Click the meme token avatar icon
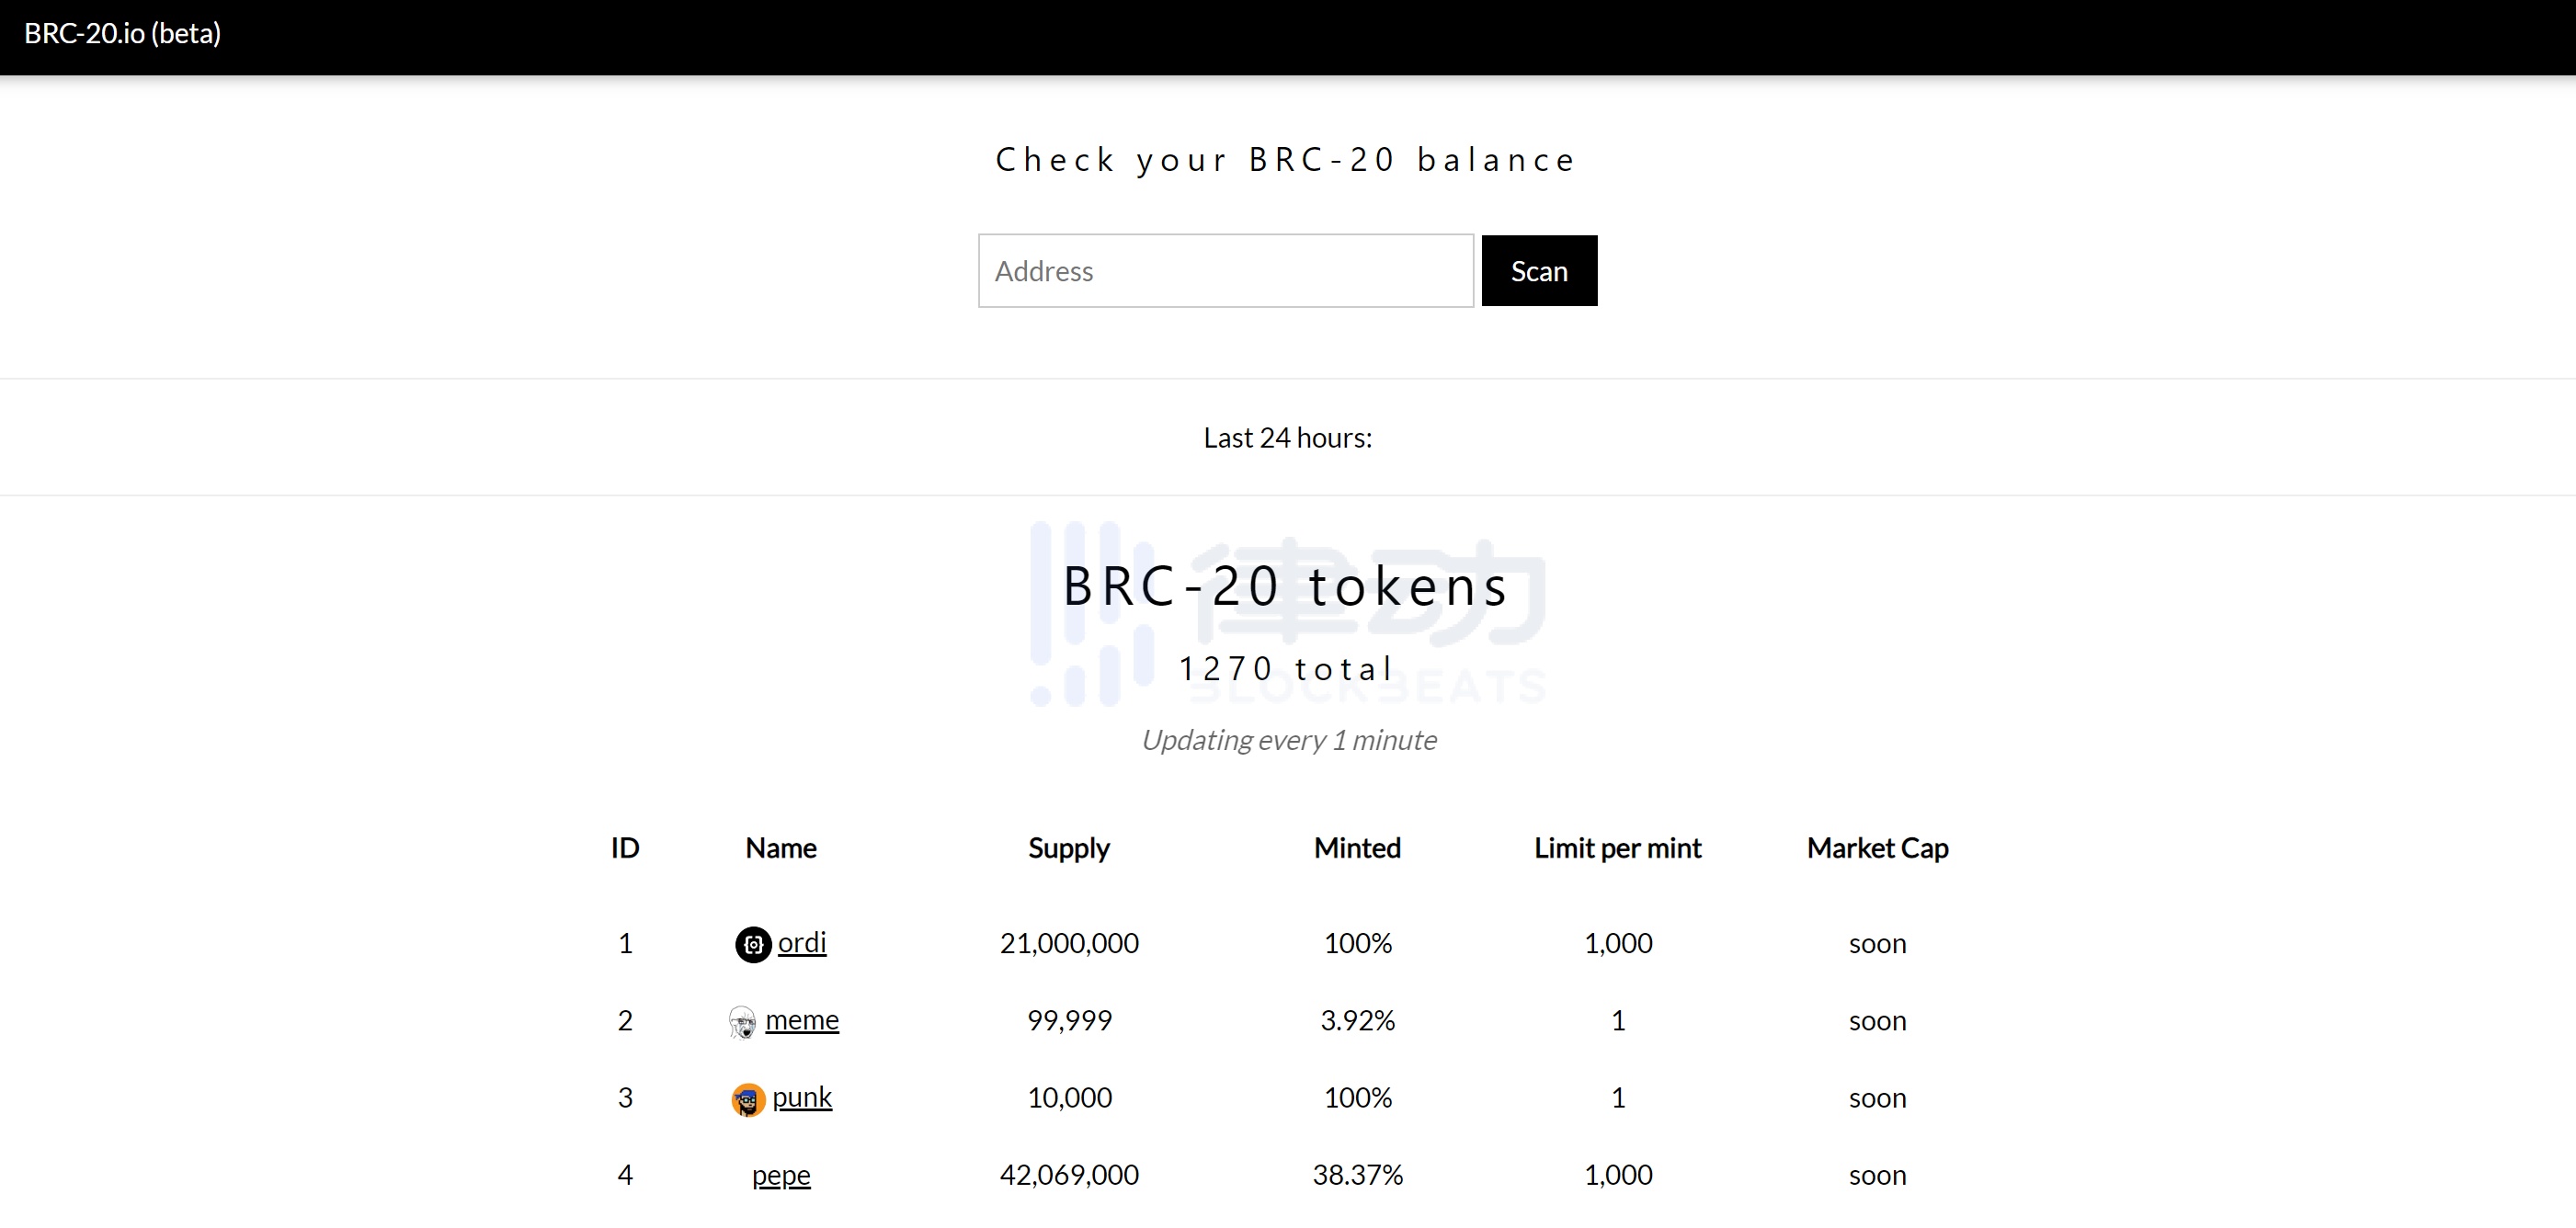The width and height of the screenshot is (2576, 1228). coord(742,1022)
